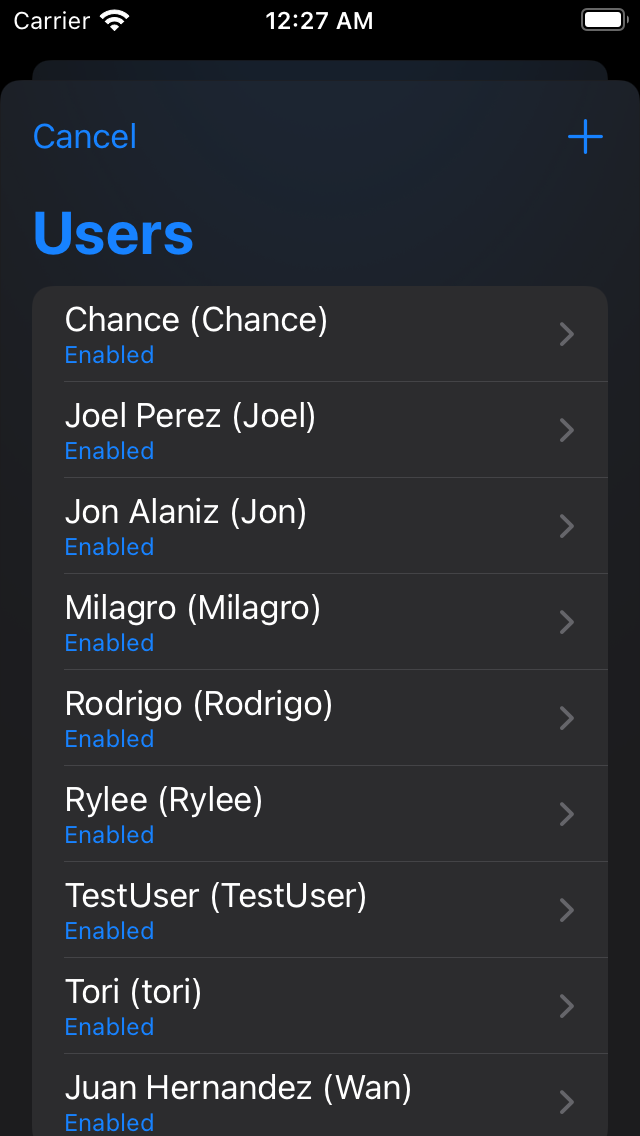
Task: Tap the clock showing 12:27 AM
Action: (320, 19)
